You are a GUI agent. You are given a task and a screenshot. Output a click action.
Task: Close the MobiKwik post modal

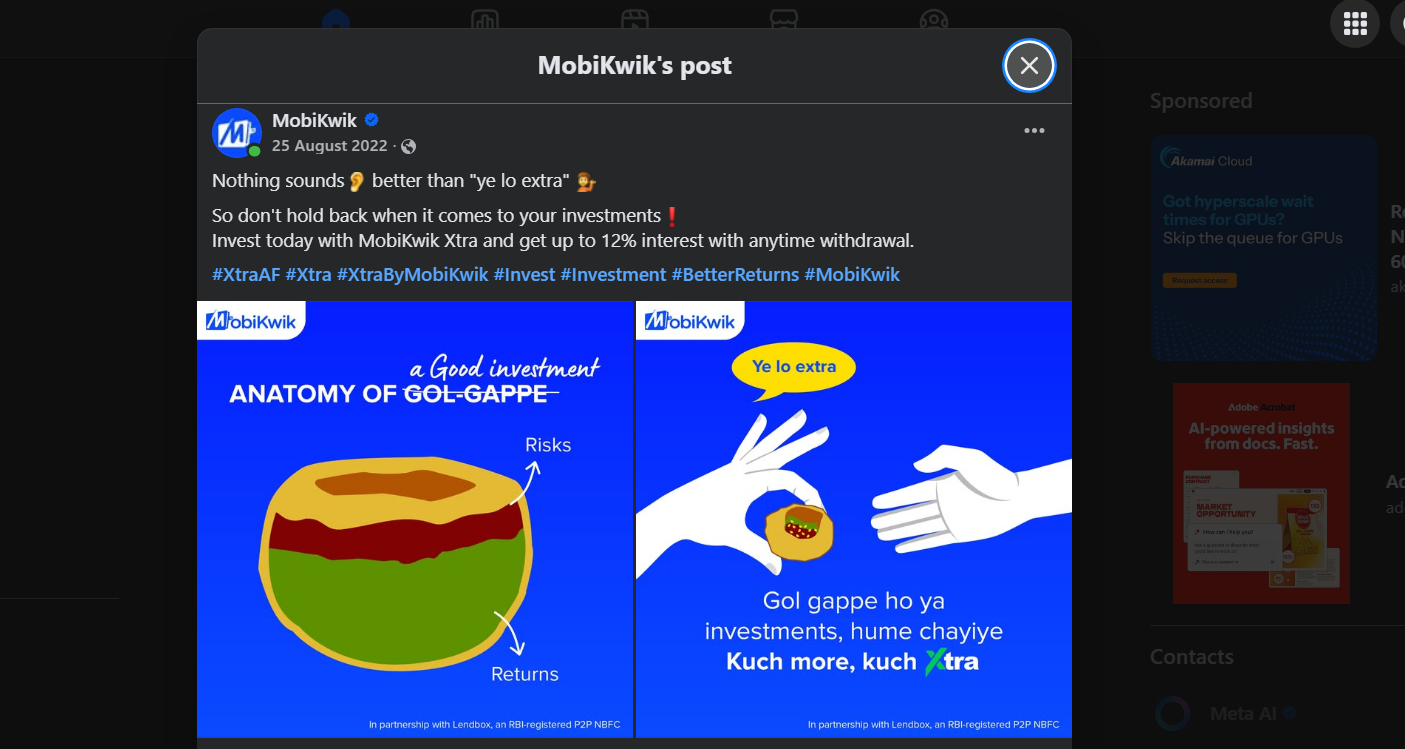[1029, 65]
